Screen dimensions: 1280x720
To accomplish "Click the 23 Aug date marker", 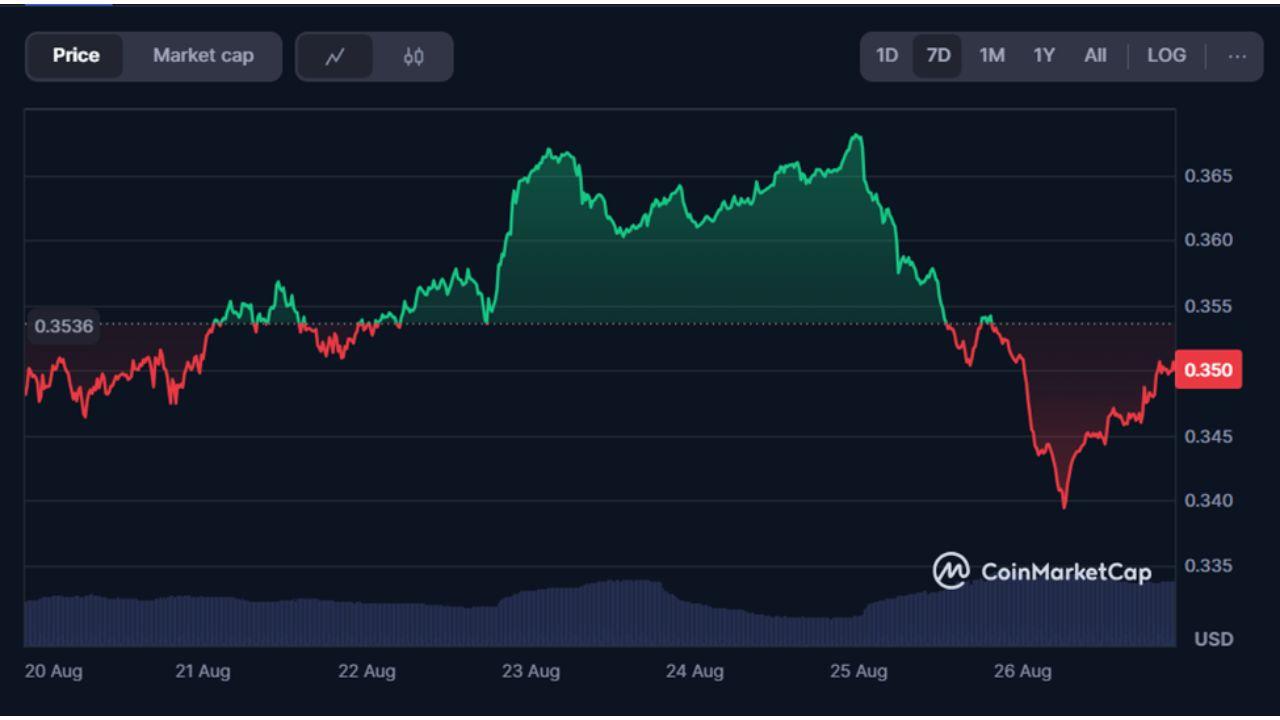I will point(530,672).
